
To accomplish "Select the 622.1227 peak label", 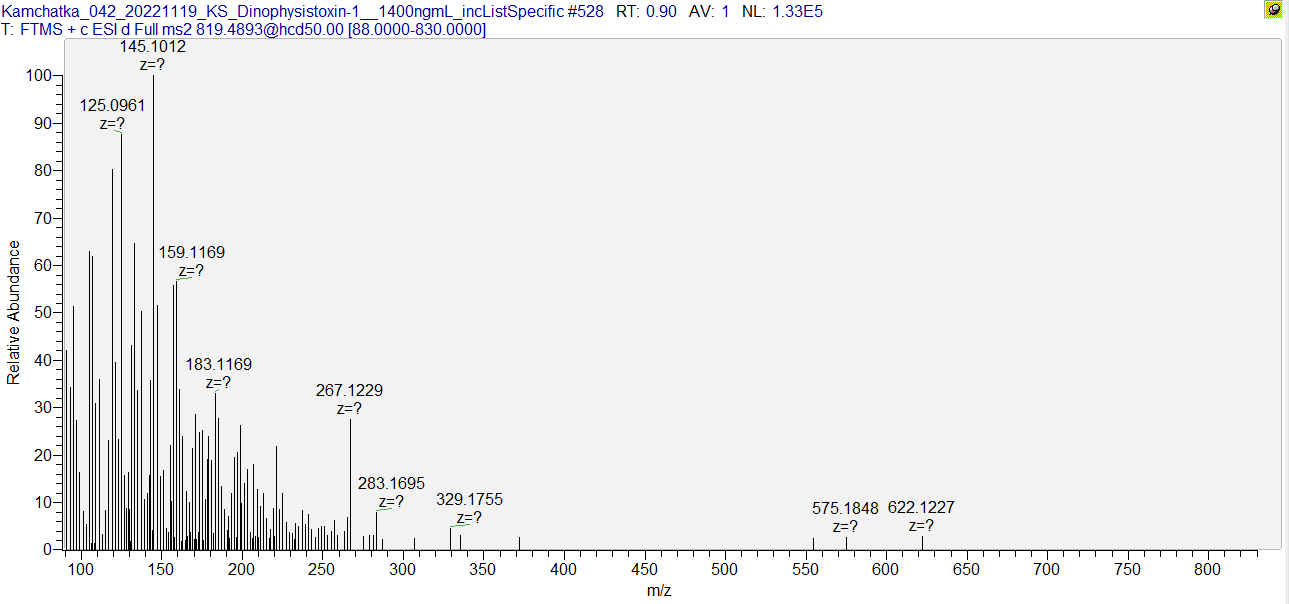I will (x=921, y=508).
